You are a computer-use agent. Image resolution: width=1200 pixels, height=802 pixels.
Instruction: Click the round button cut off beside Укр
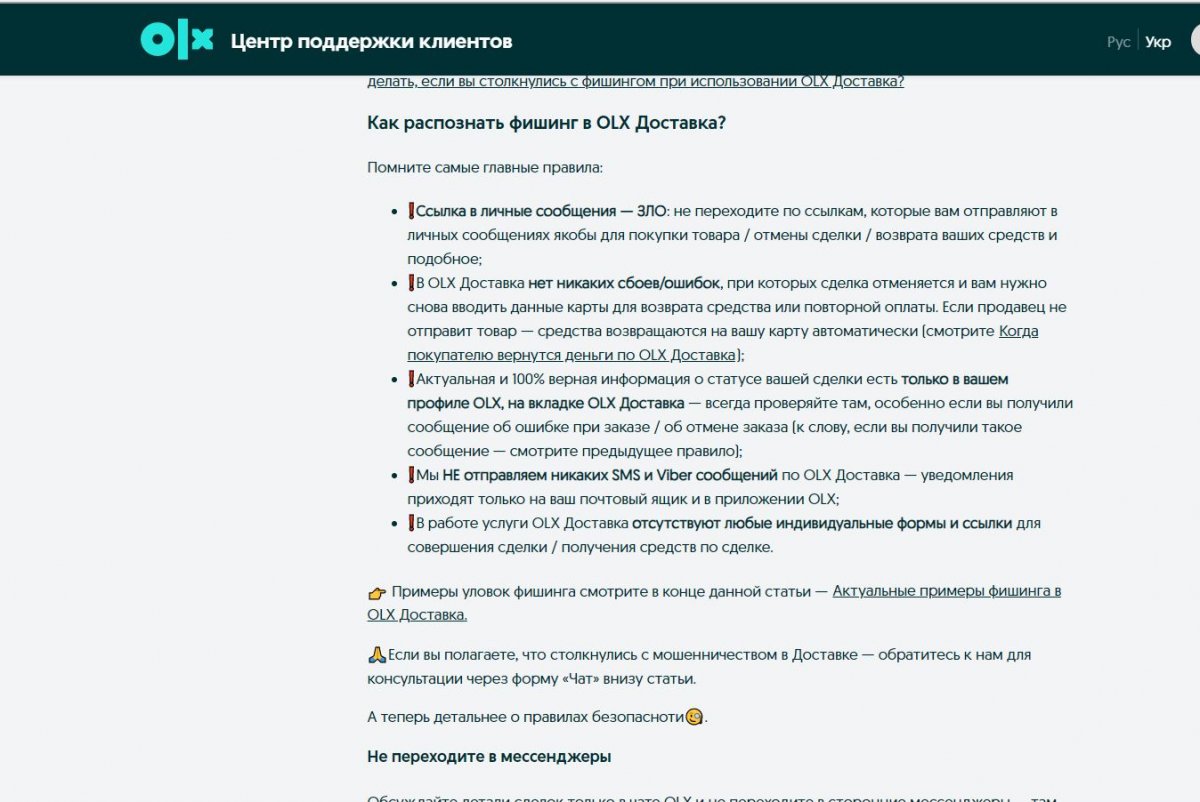(1195, 41)
